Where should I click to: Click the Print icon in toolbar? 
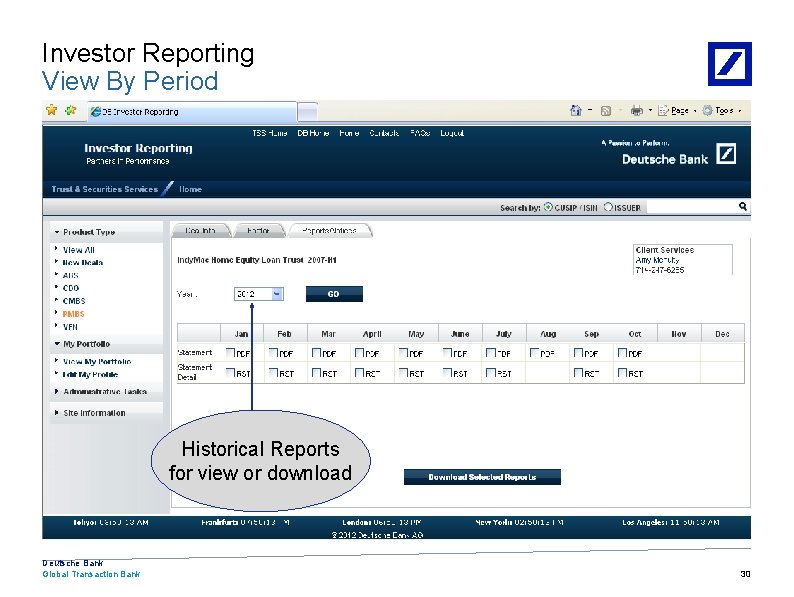tap(637, 110)
